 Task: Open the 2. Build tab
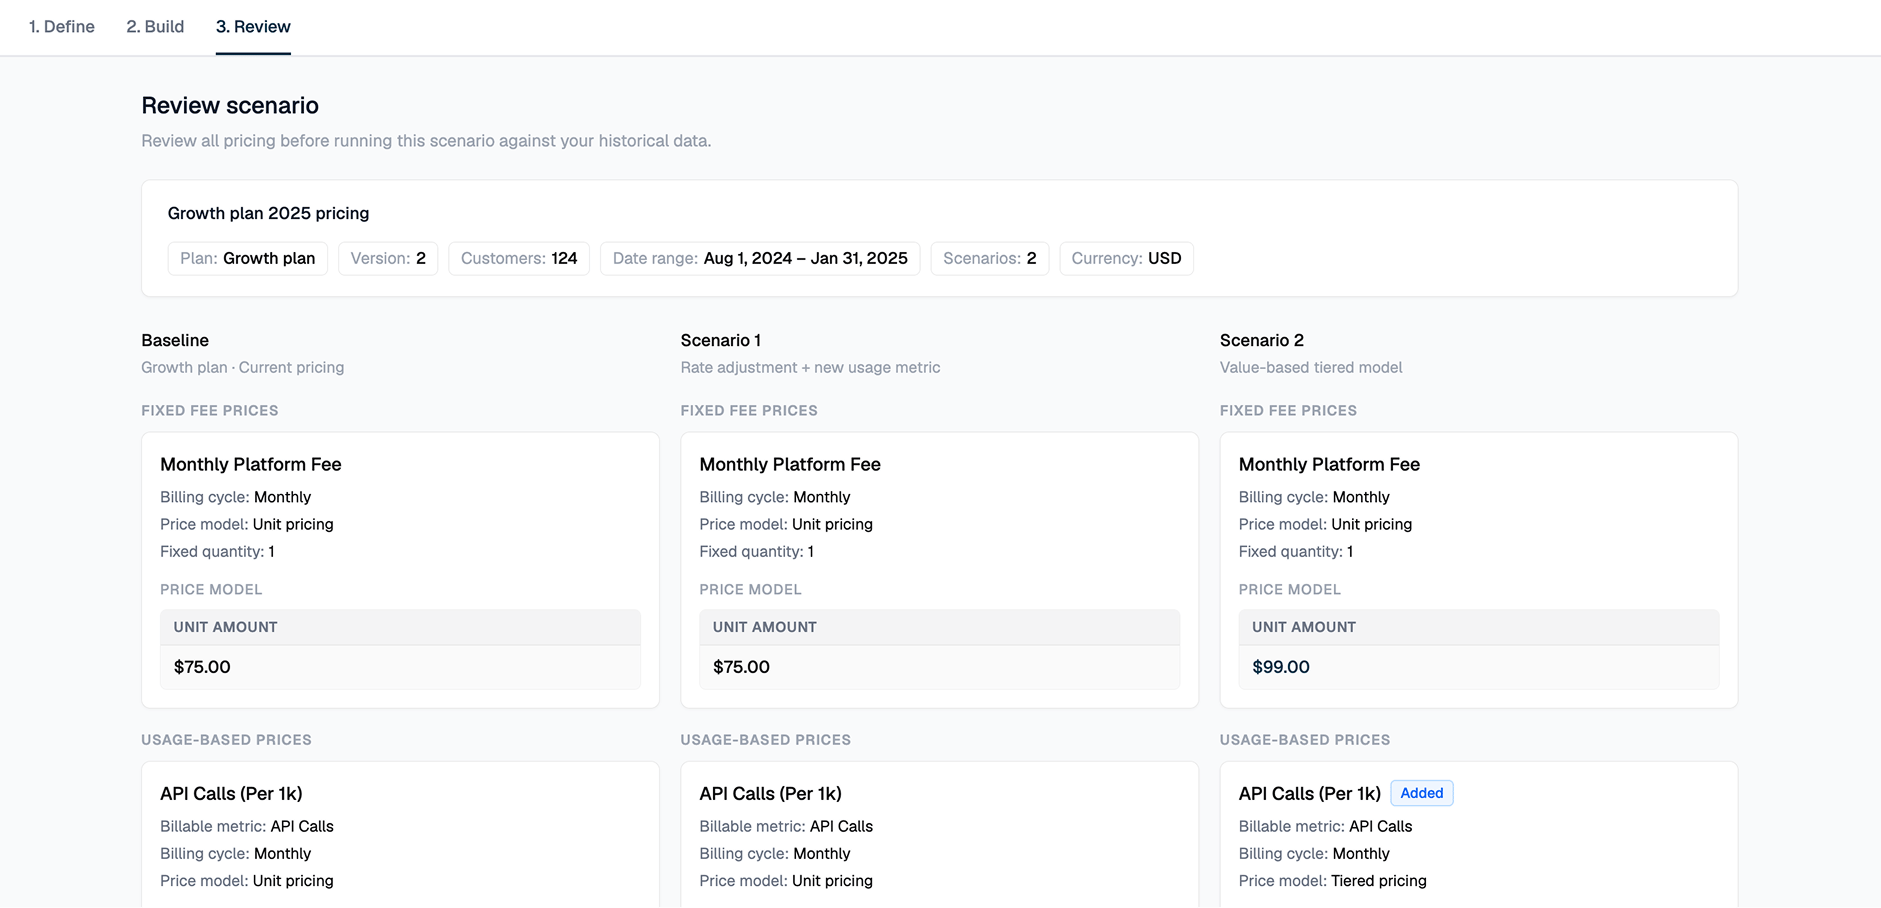[155, 27]
